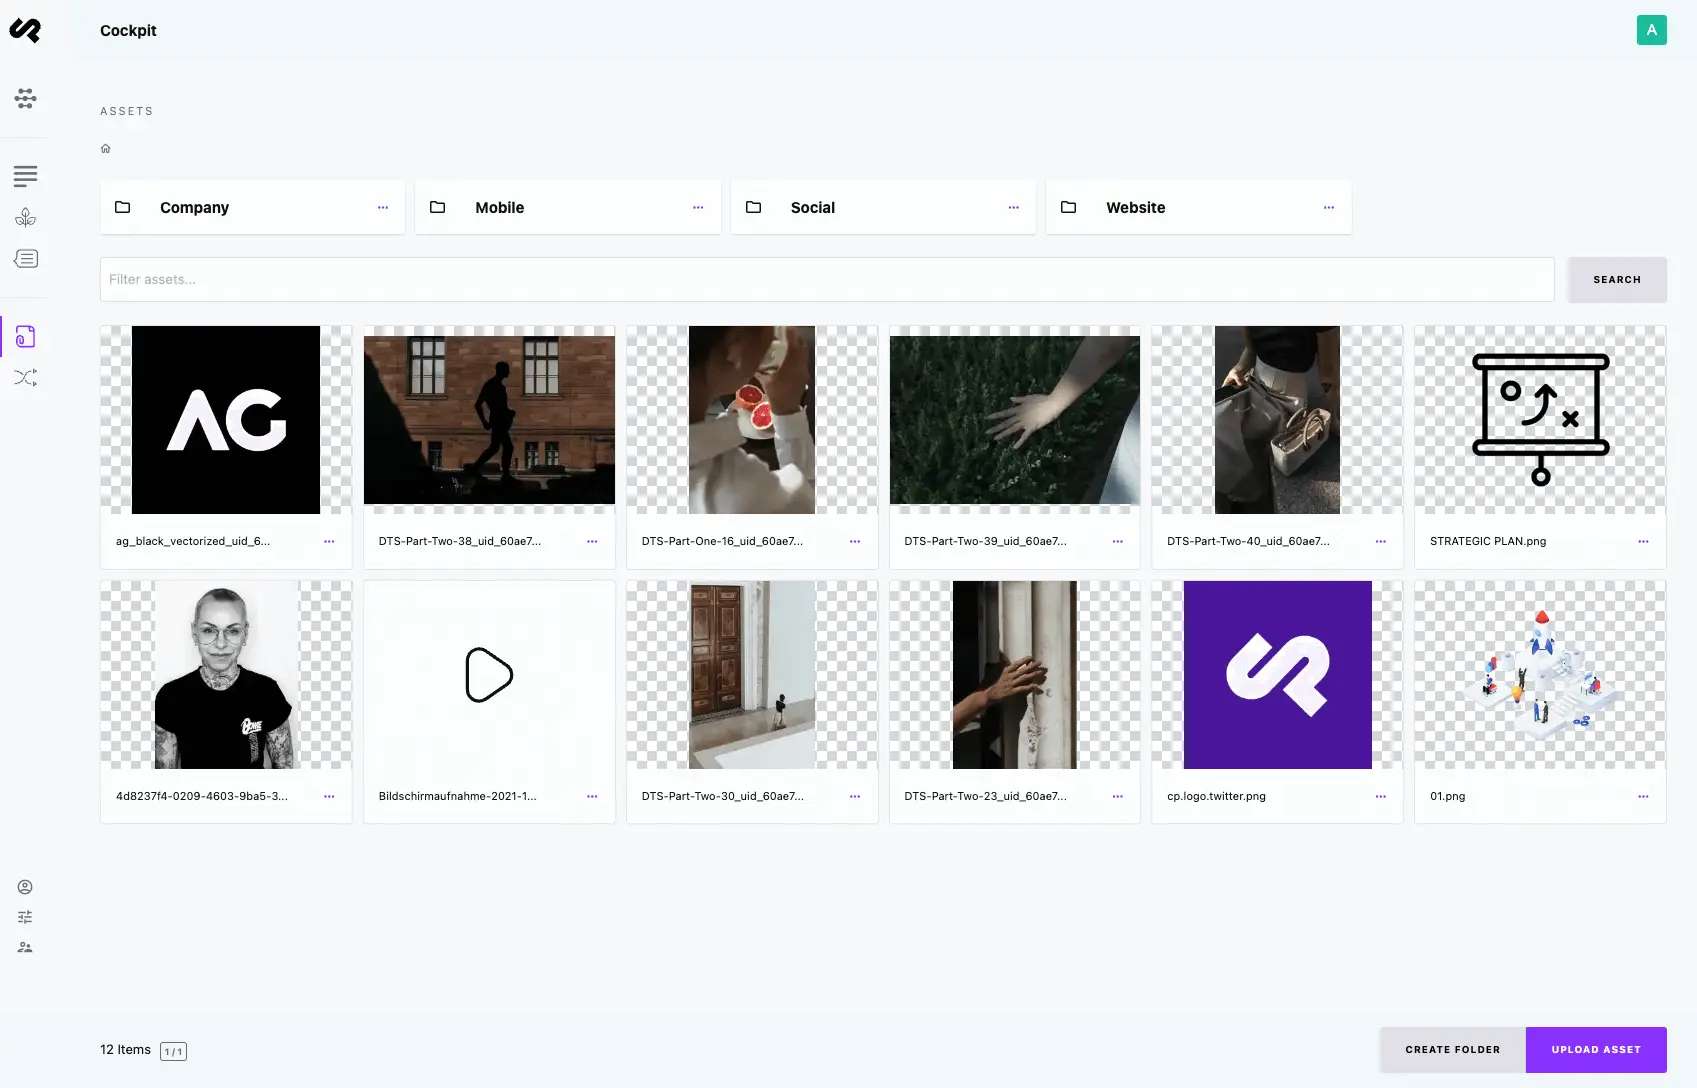
Task: Open the account profile icon in sidebar
Action: point(25,887)
